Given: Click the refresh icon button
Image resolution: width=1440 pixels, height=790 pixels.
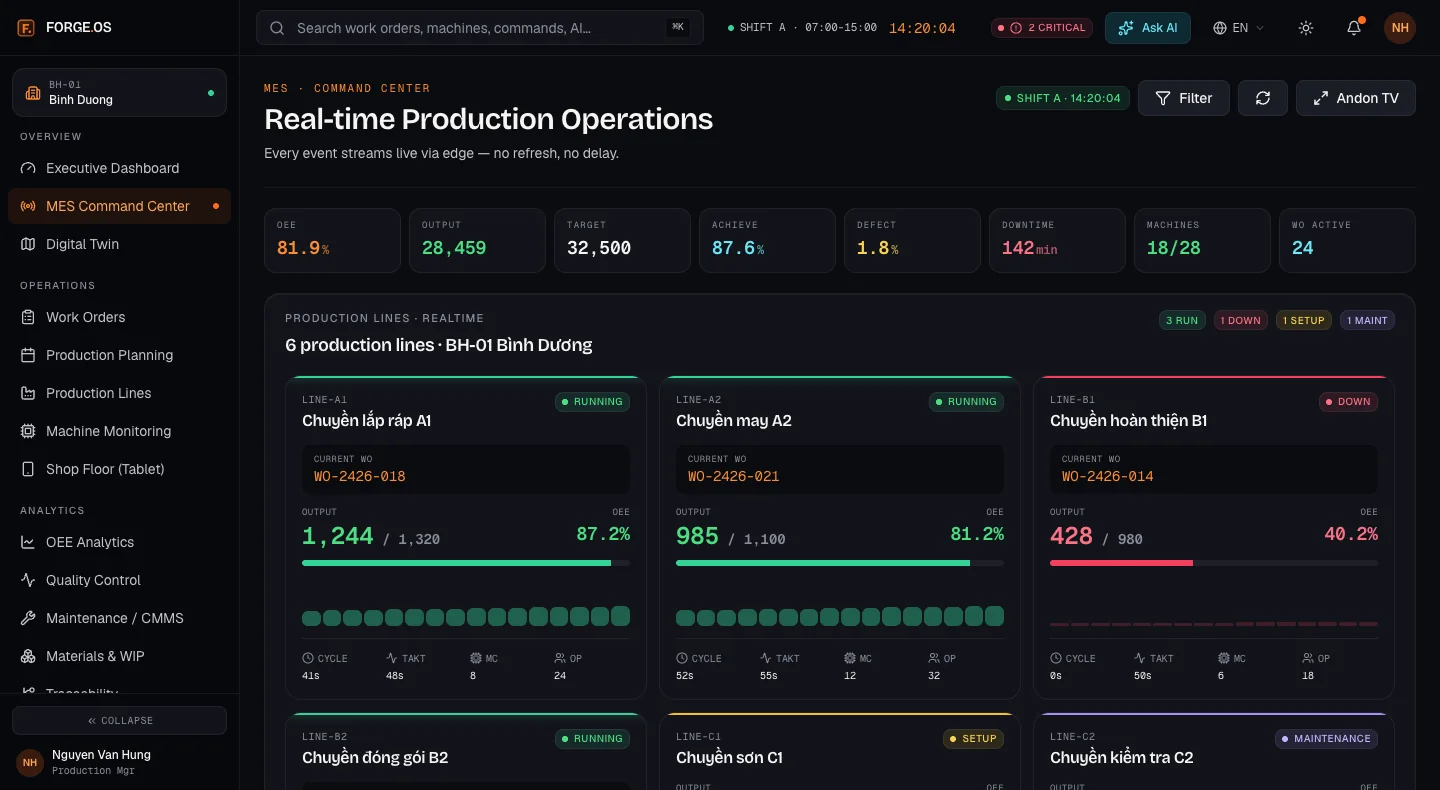Looking at the screenshot, I should point(1263,98).
